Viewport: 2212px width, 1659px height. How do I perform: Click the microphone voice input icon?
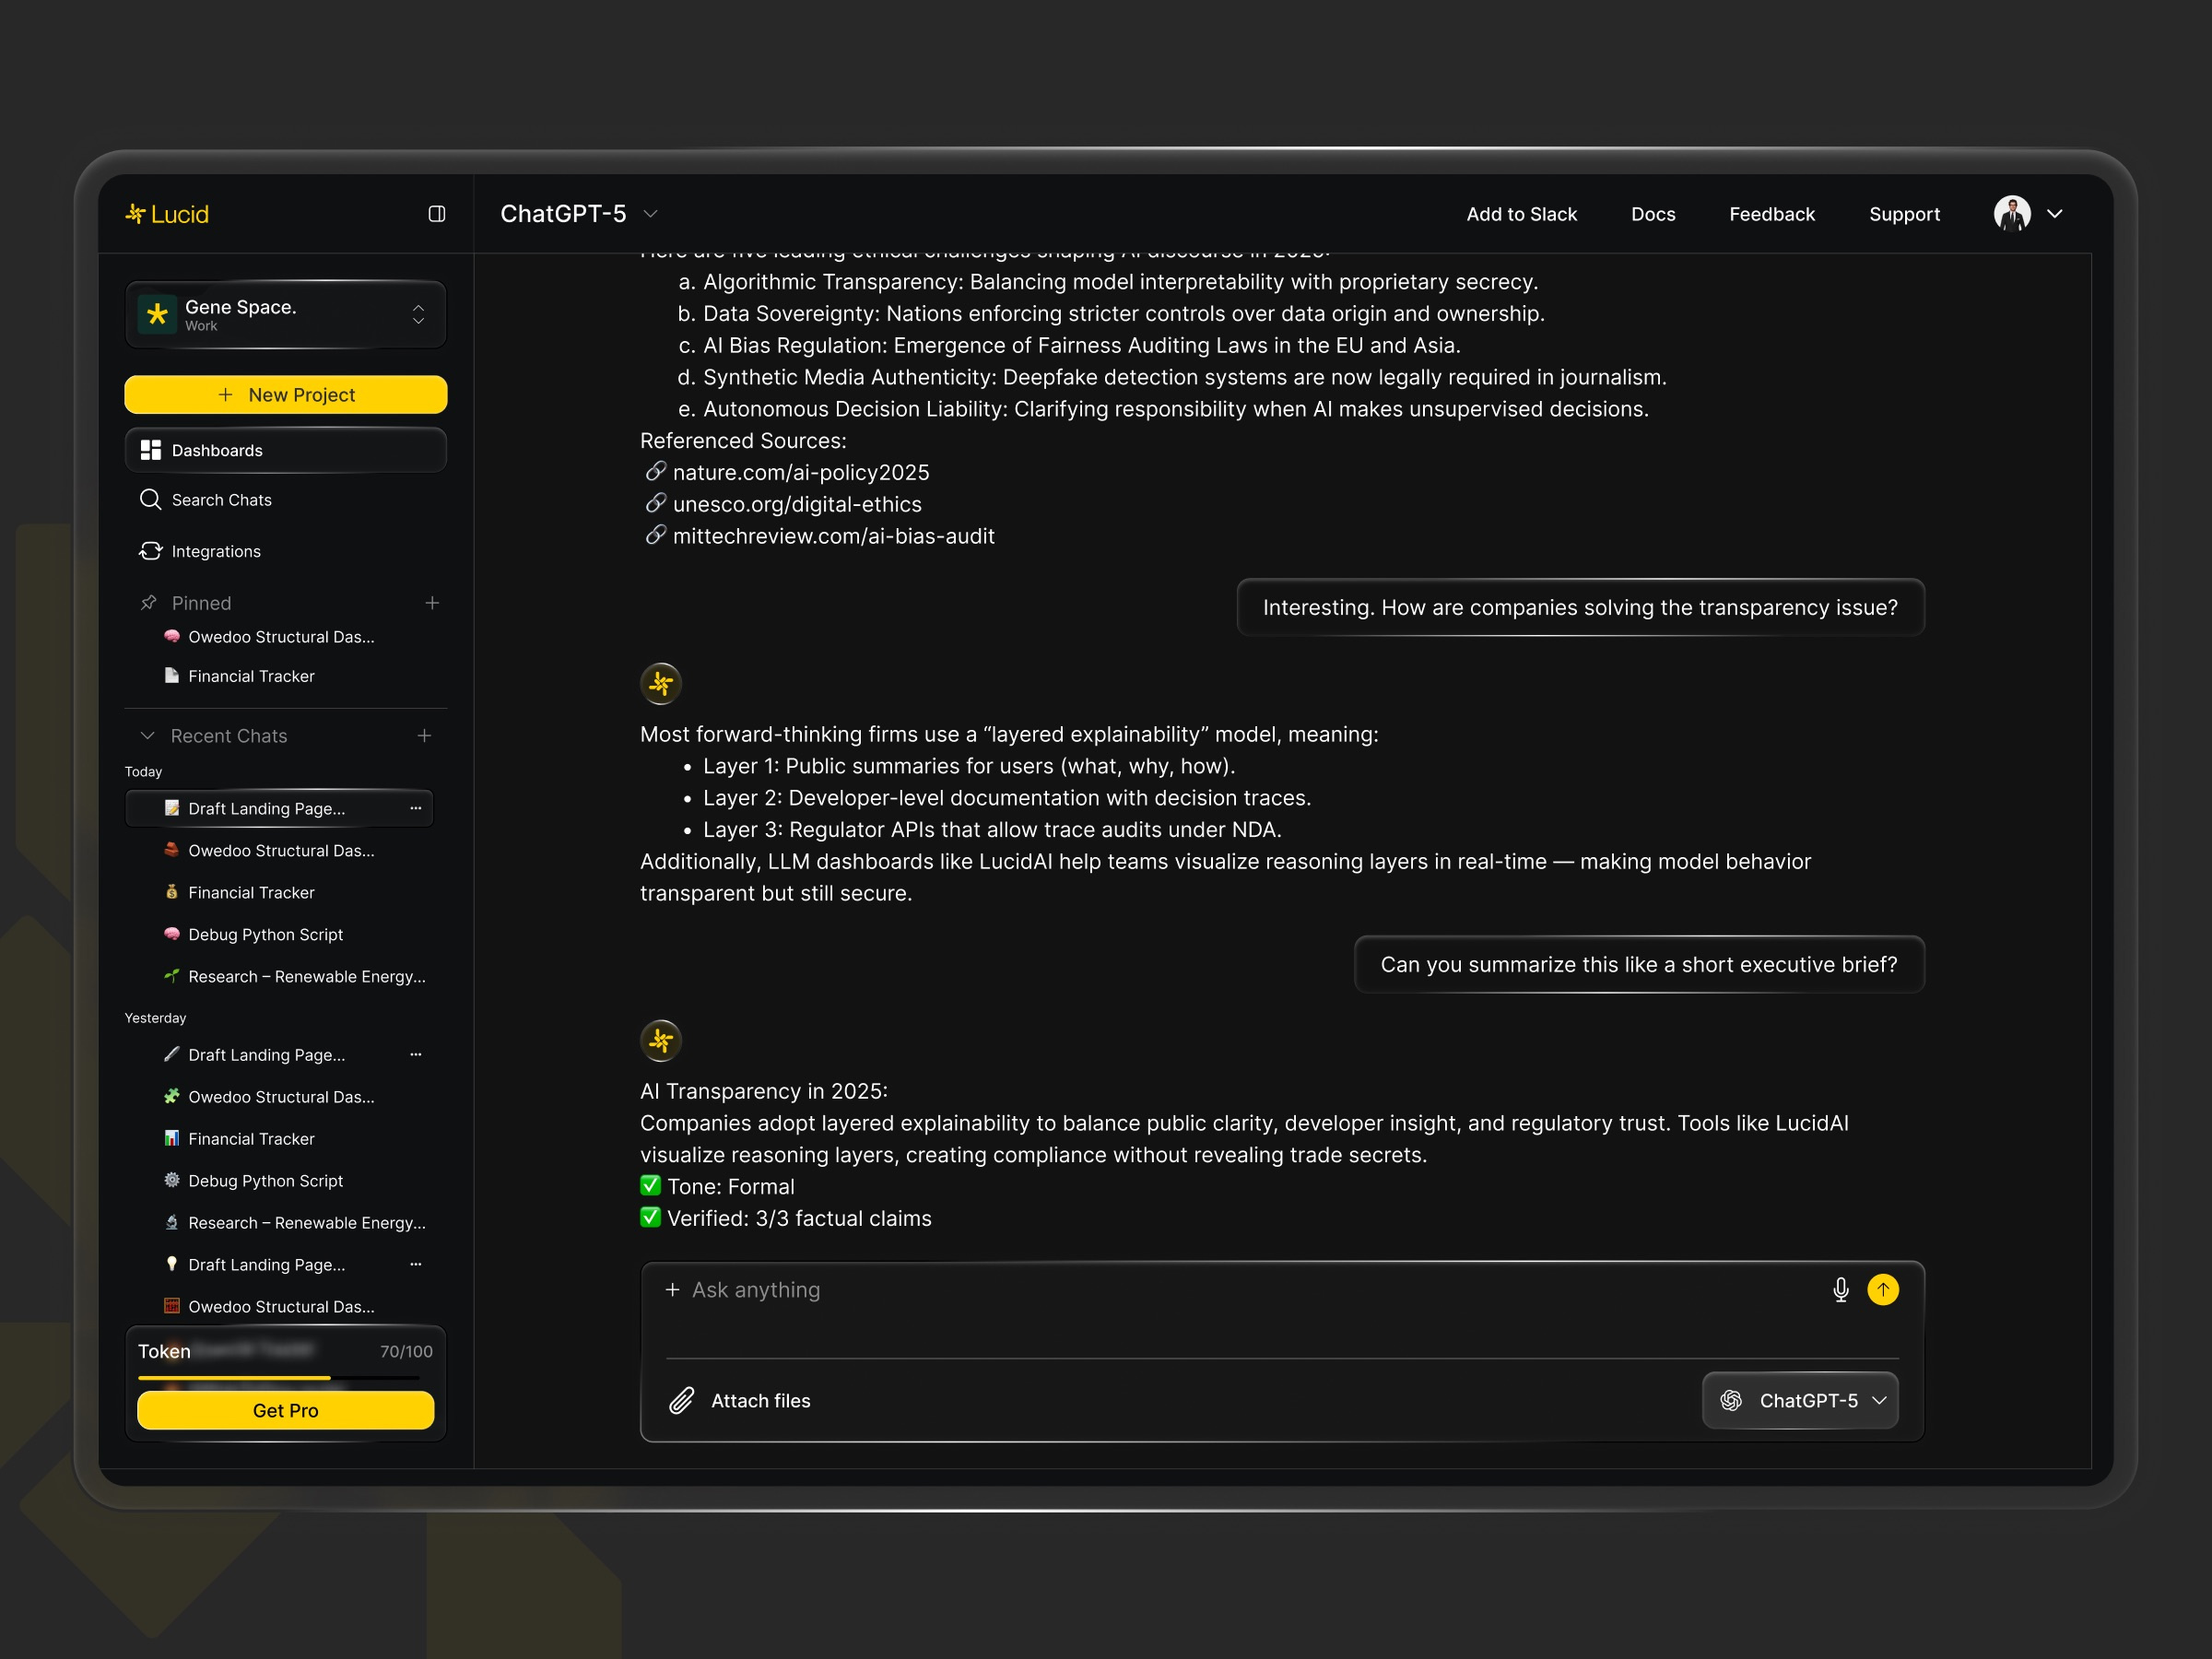[1841, 1290]
